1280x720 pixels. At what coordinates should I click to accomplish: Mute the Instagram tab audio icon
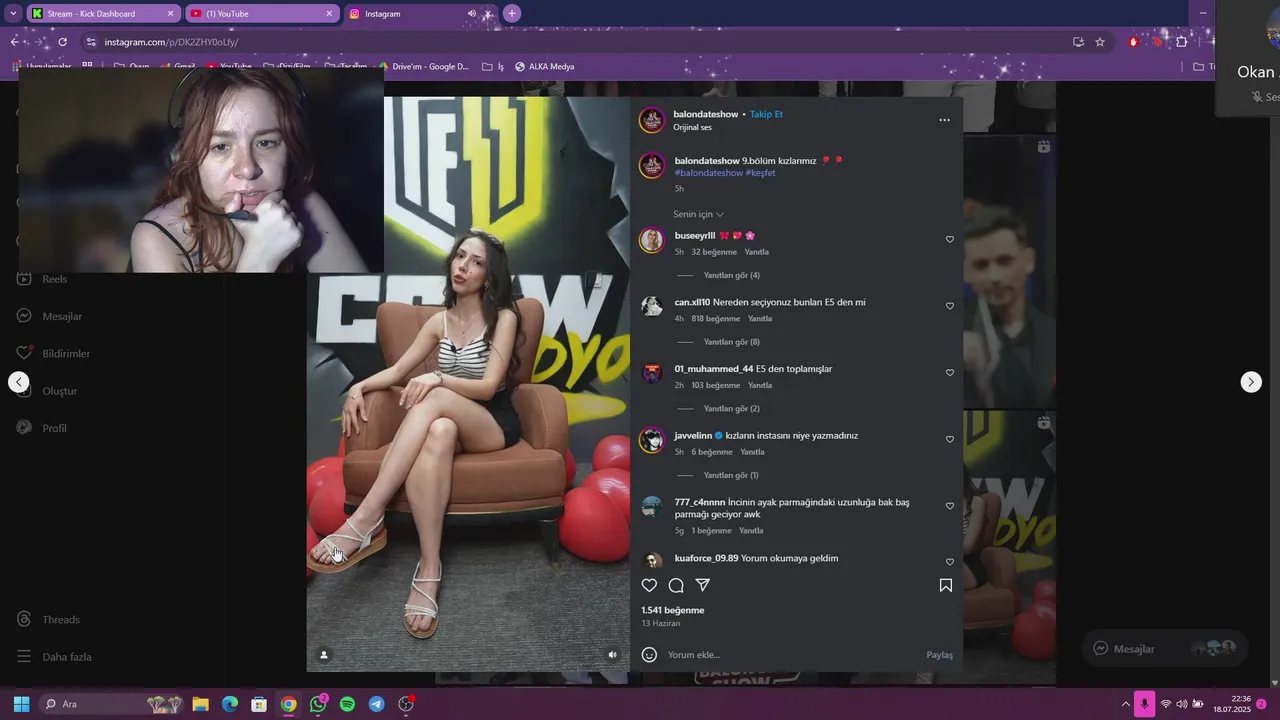tap(472, 14)
